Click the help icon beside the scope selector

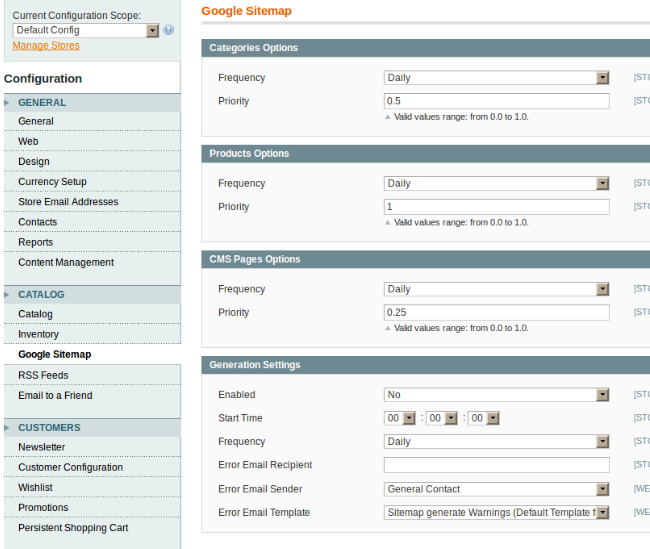pyautogui.click(x=168, y=30)
